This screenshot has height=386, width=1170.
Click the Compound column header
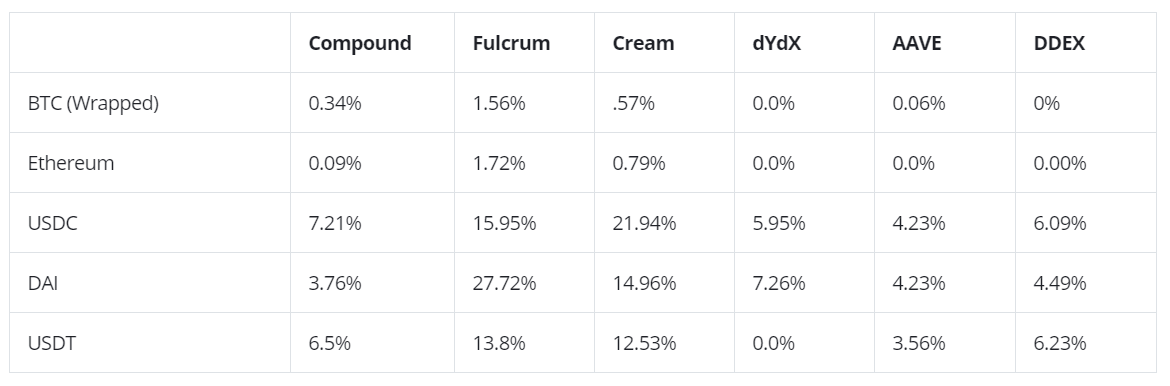360,43
